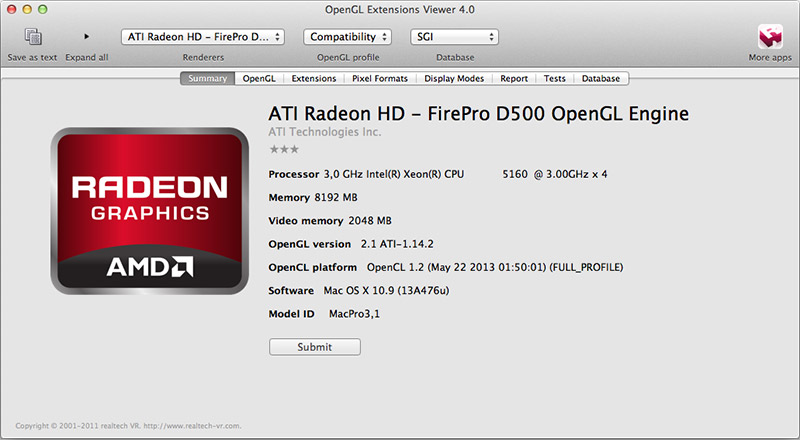Image resolution: width=800 pixels, height=440 pixels.
Task: Click the renderer title heading
Action: (x=479, y=113)
